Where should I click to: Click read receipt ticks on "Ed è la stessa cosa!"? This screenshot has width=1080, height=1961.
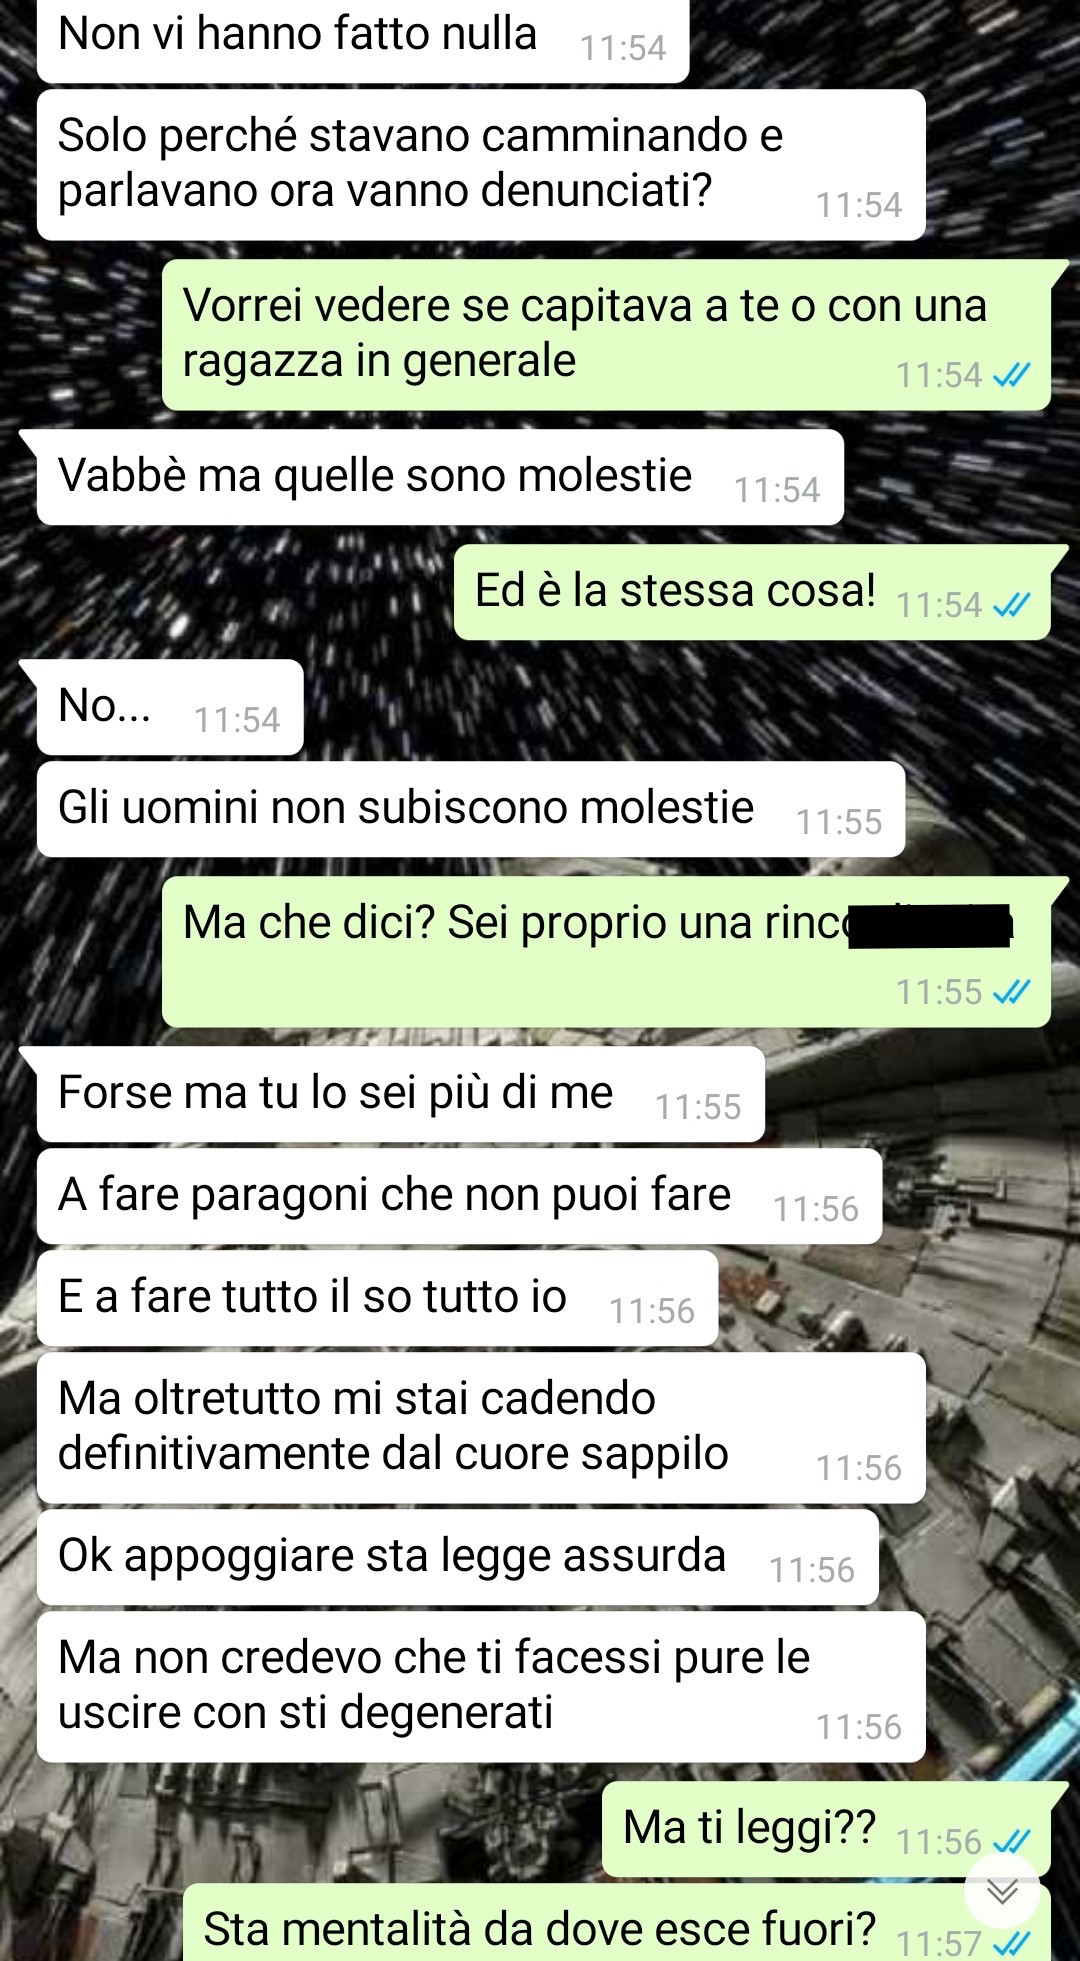(x=1013, y=605)
